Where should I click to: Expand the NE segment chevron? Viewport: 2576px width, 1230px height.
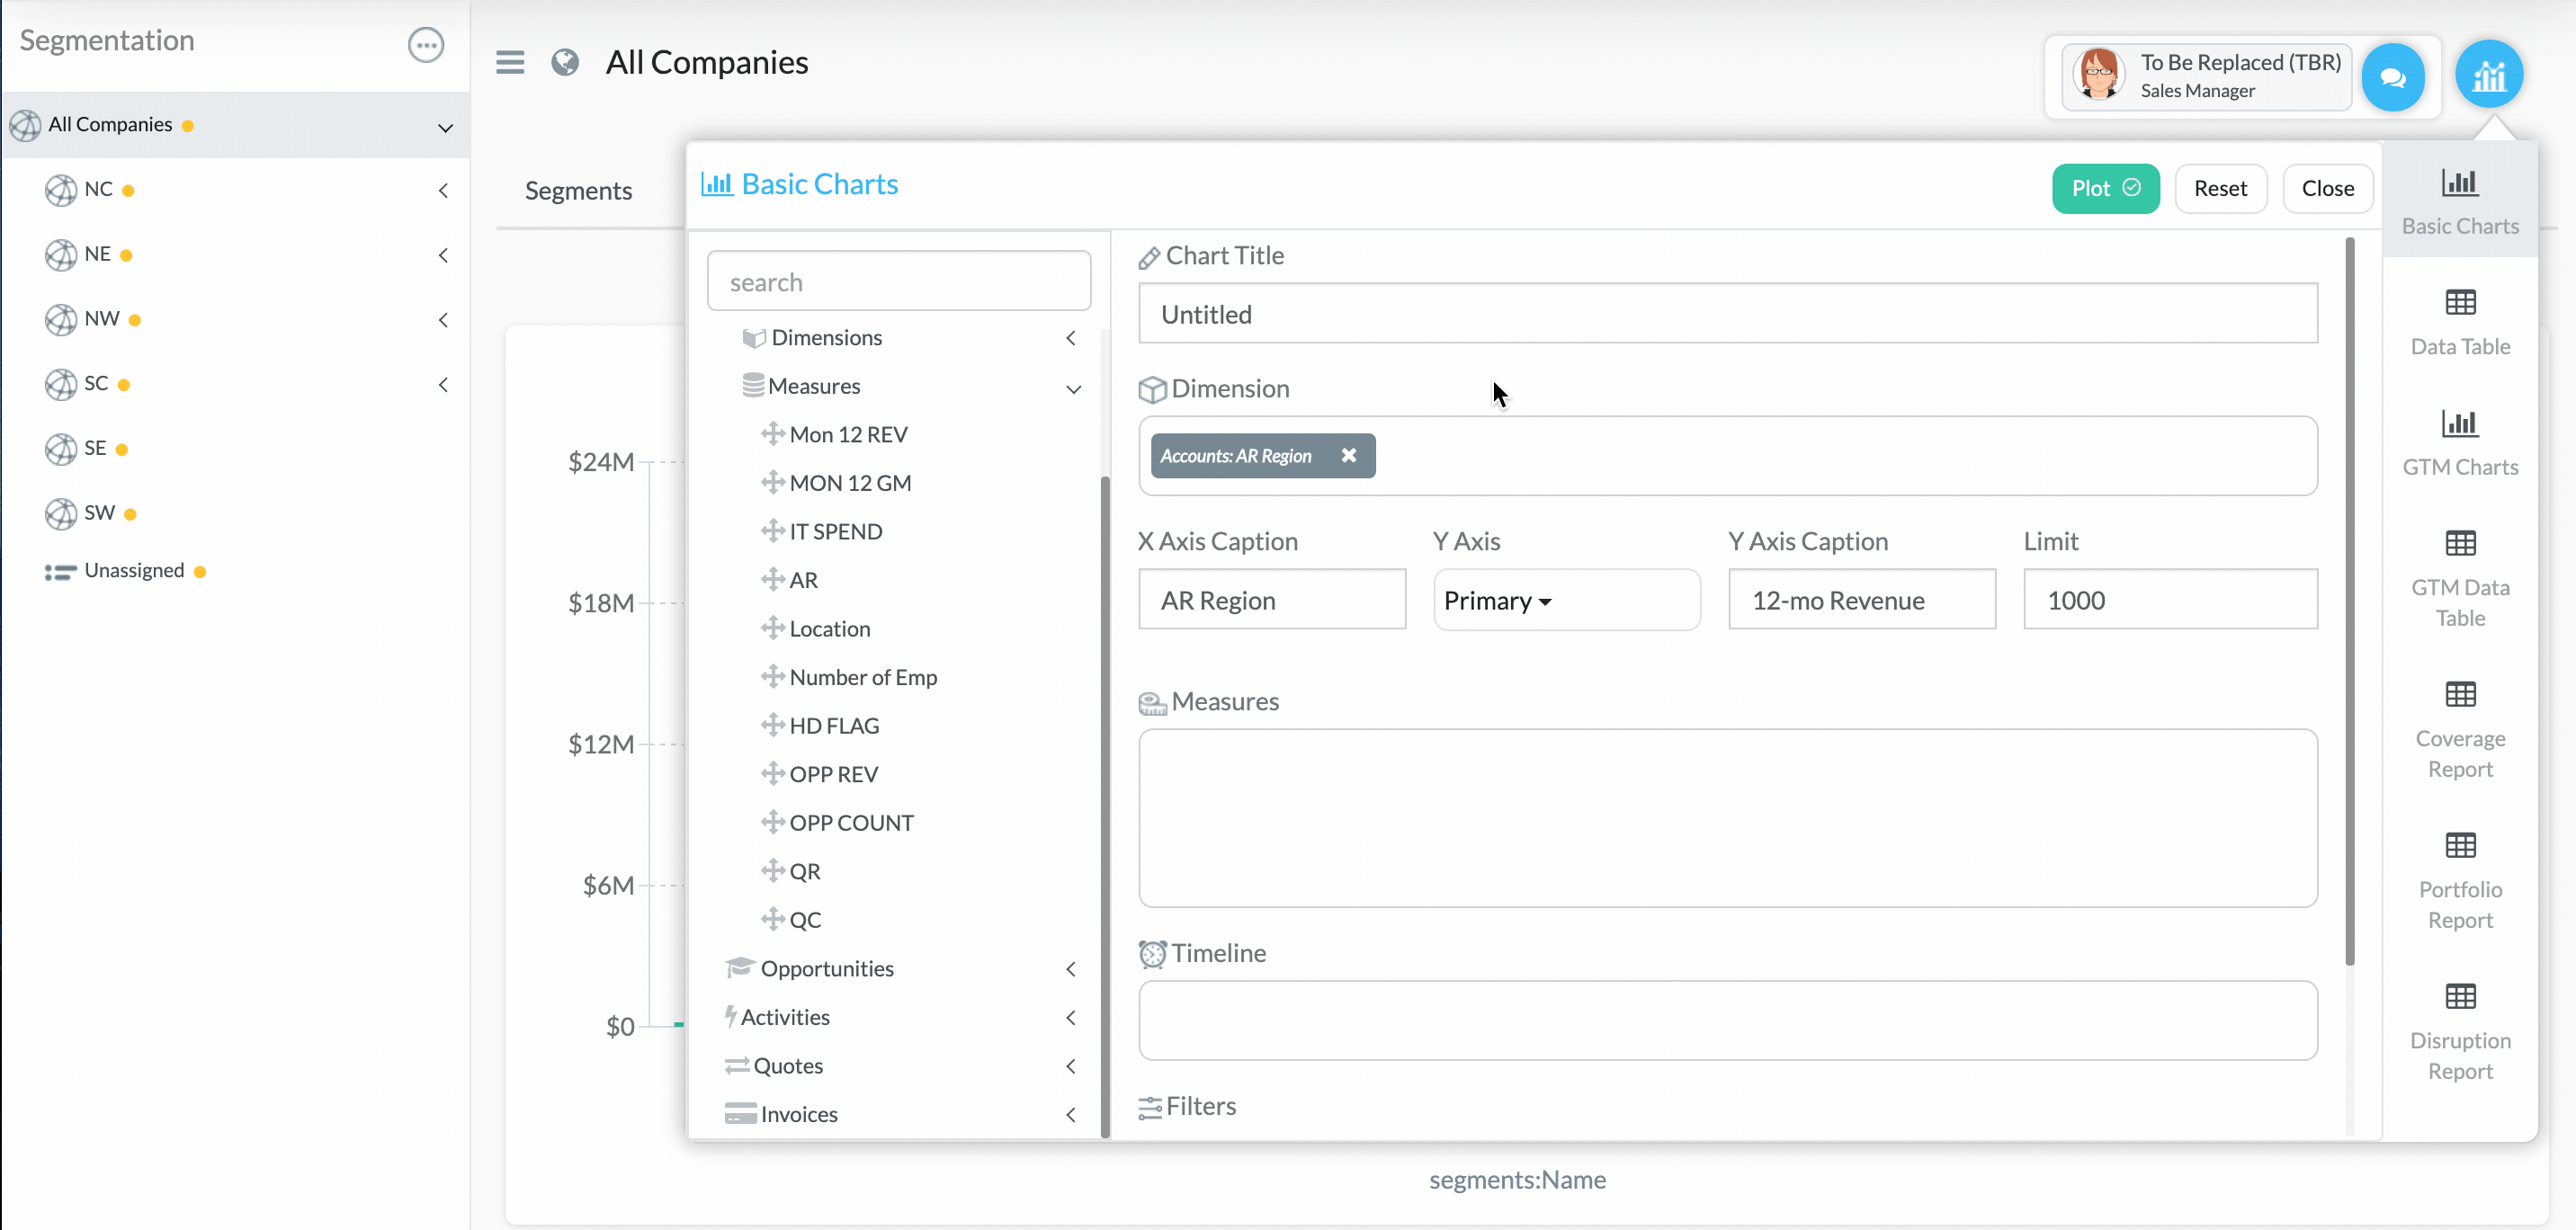[443, 255]
